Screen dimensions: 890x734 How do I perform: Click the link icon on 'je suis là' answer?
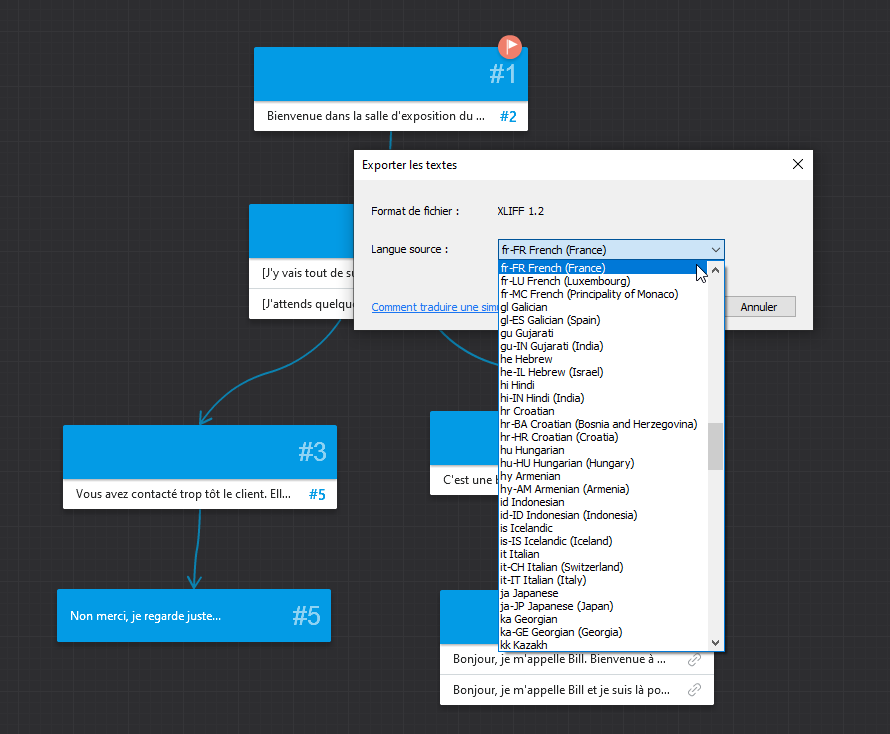click(x=694, y=690)
